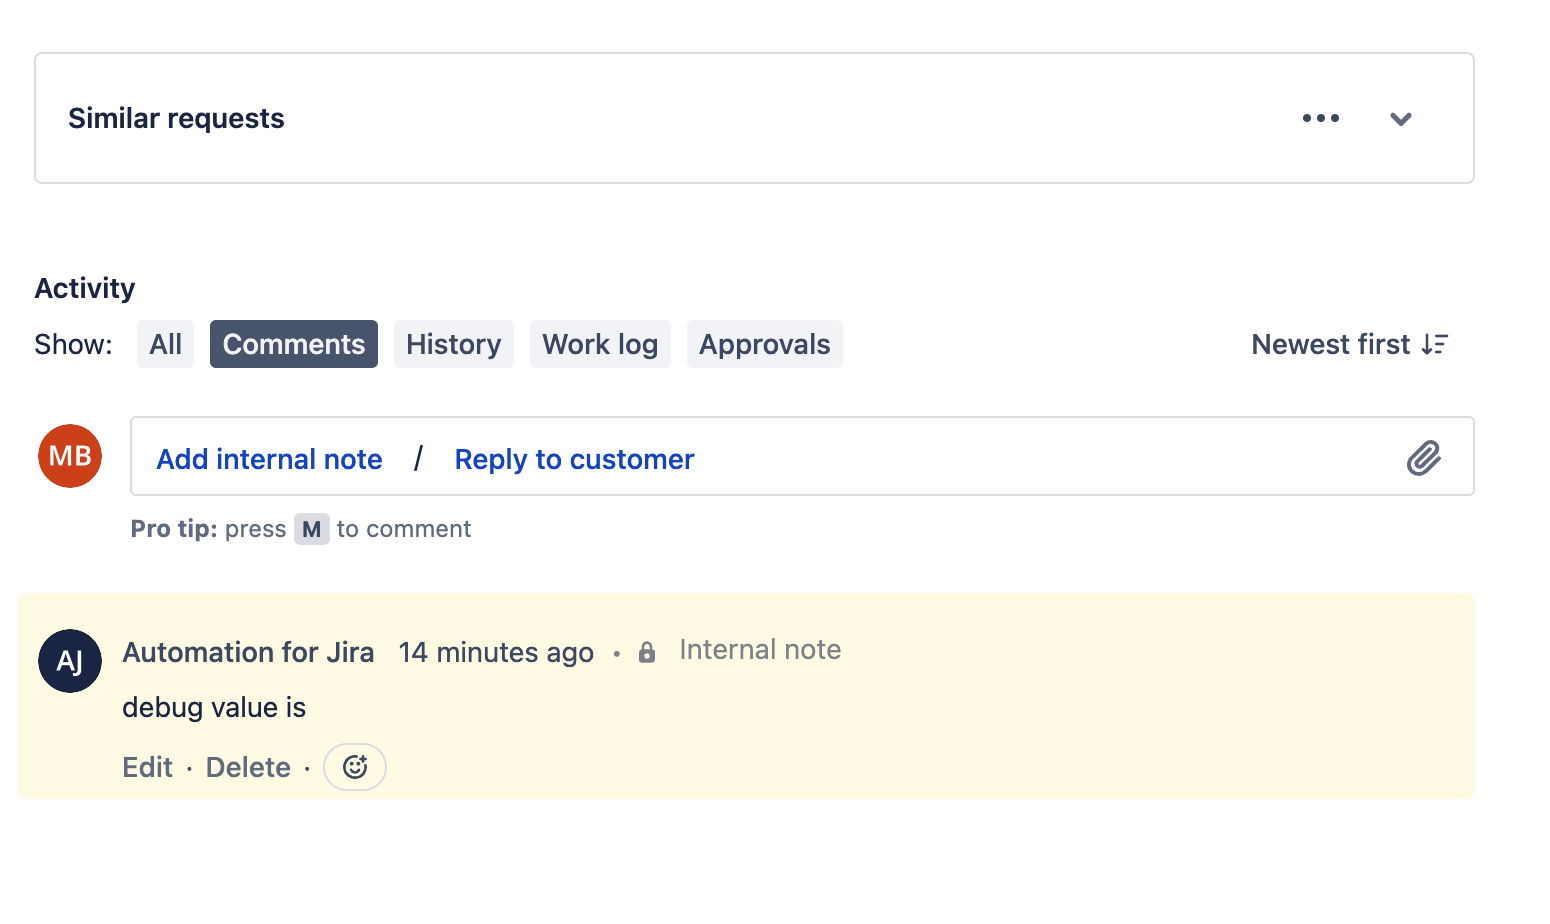This screenshot has width=1550, height=924.
Task: Switch activity view to History
Action: pos(453,343)
